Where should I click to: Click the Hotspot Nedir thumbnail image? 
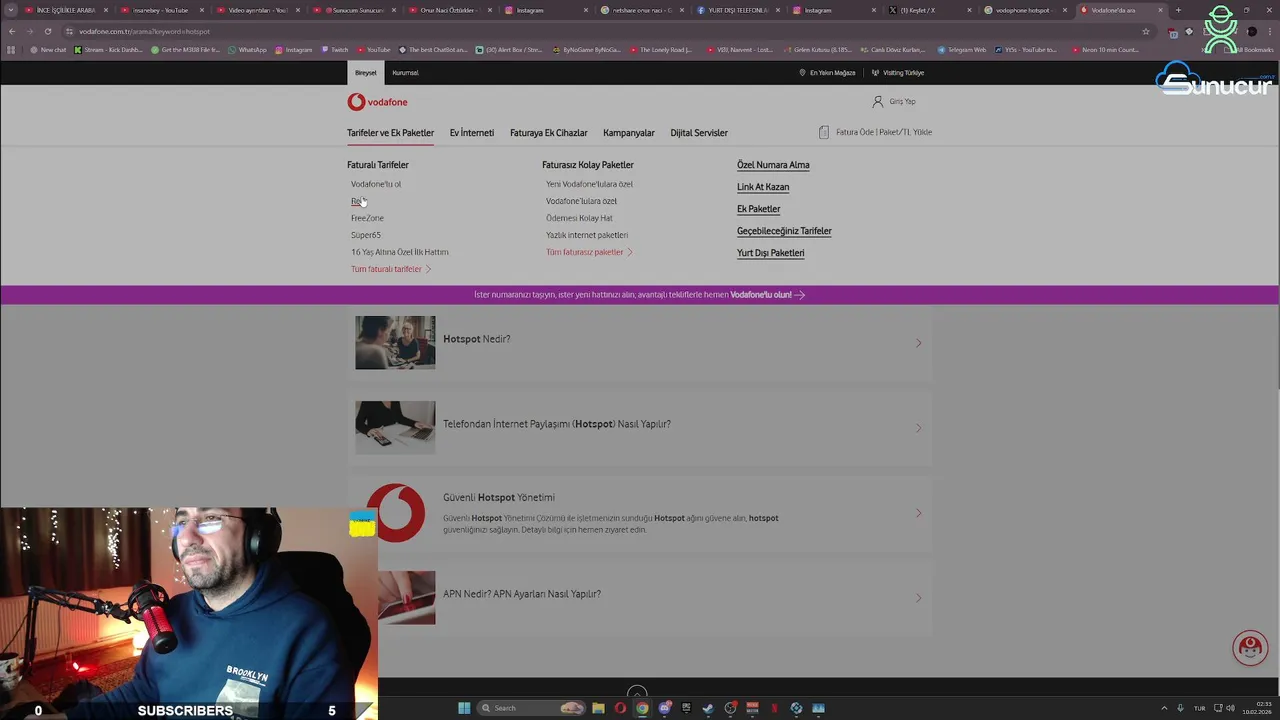point(395,342)
